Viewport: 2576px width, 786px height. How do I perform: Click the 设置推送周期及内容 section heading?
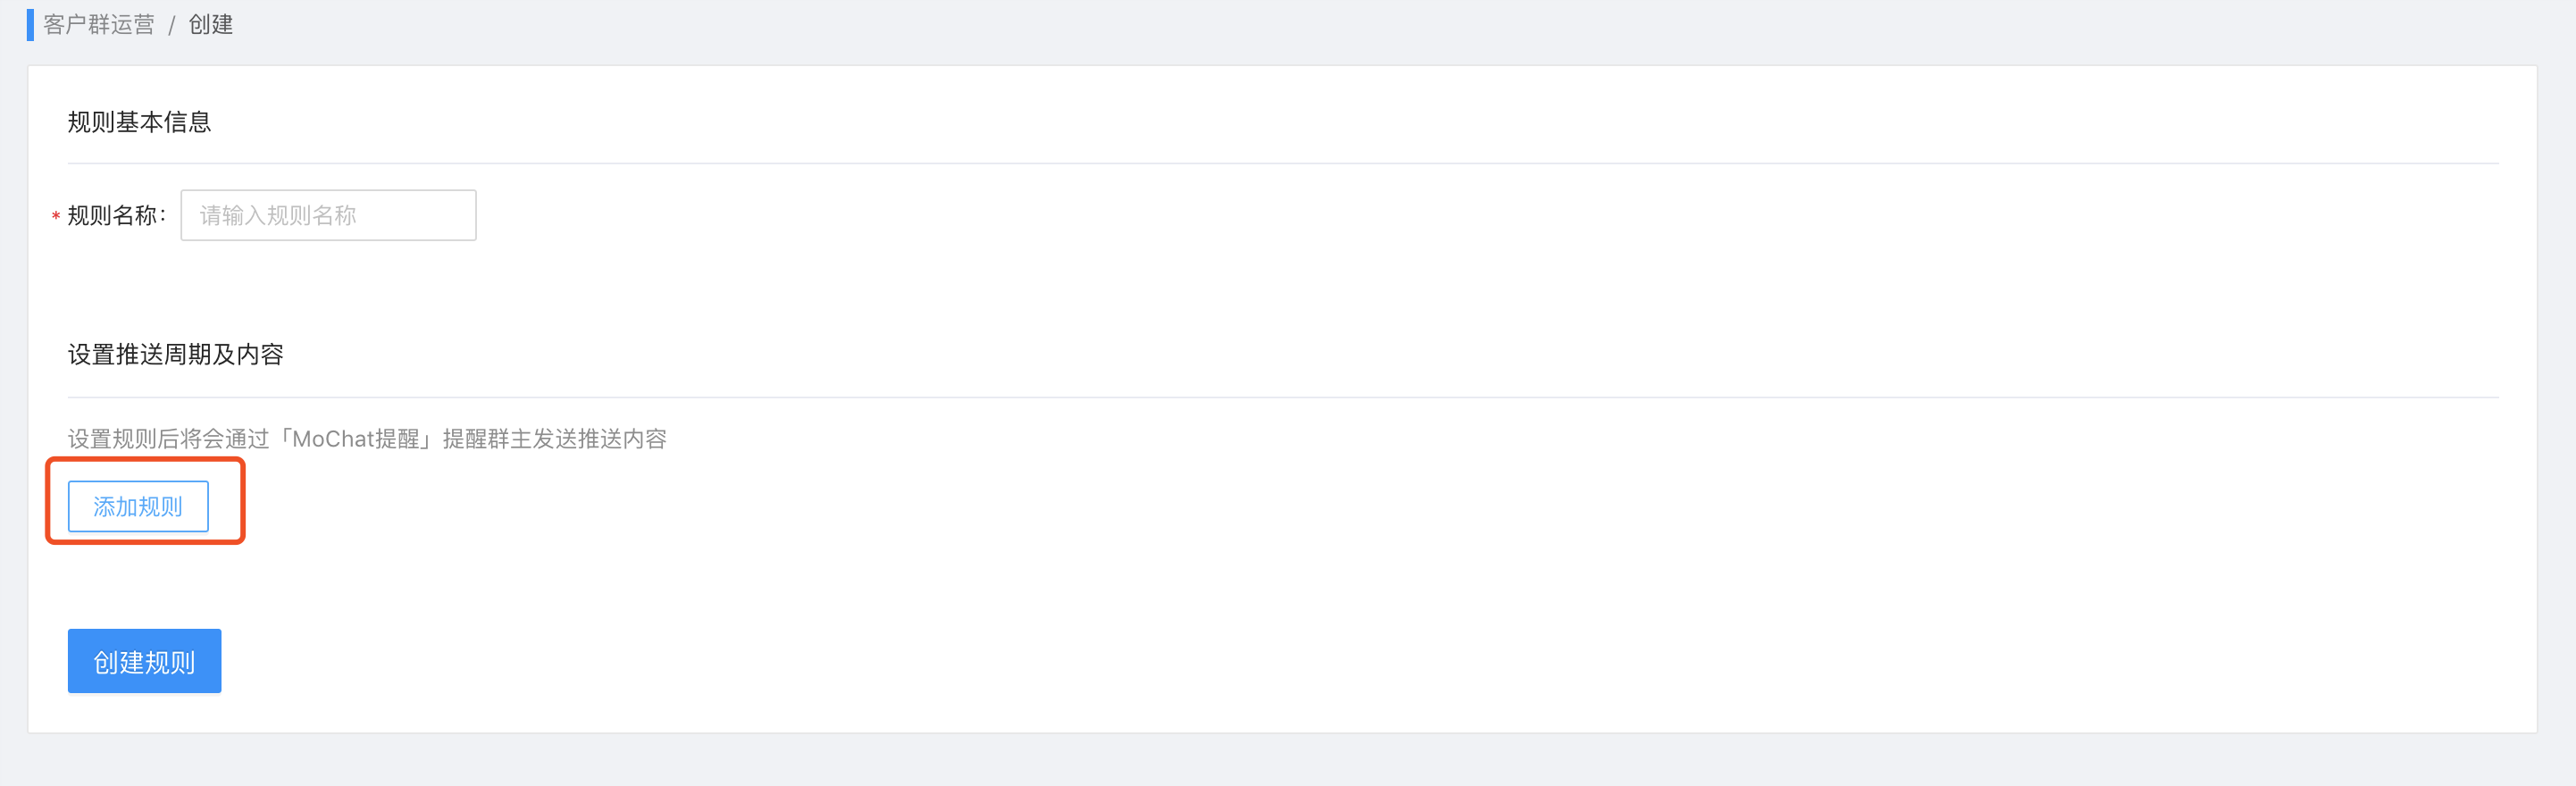pyautogui.click(x=175, y=354)
